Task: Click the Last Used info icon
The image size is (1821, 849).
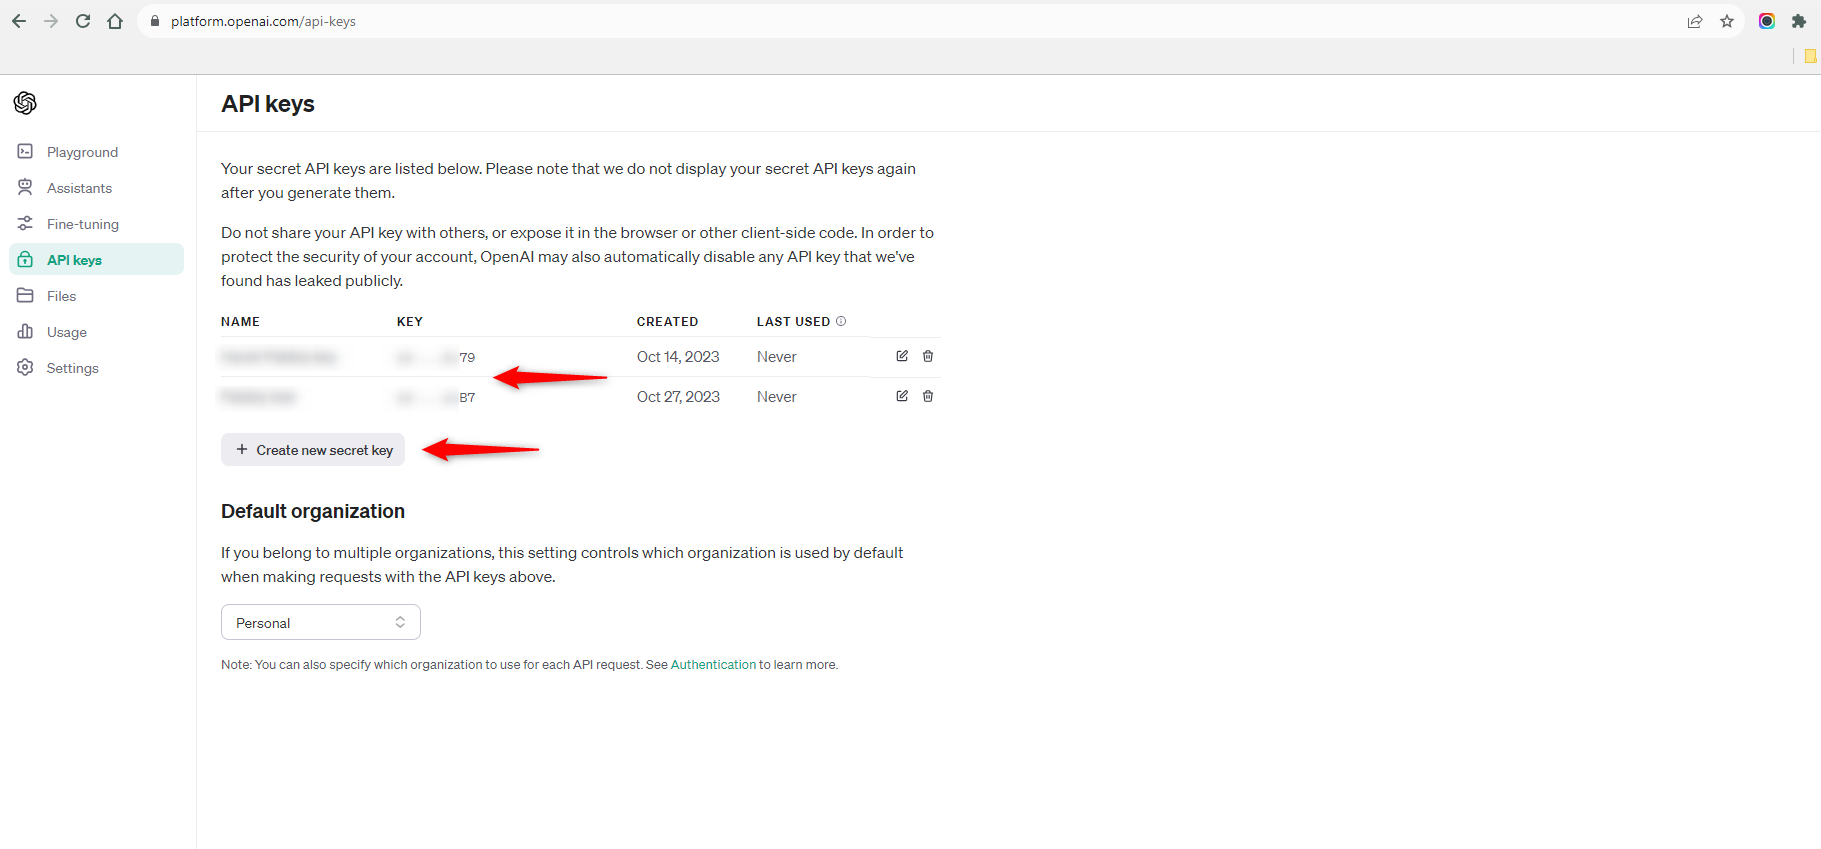Action: pos(841,321)
